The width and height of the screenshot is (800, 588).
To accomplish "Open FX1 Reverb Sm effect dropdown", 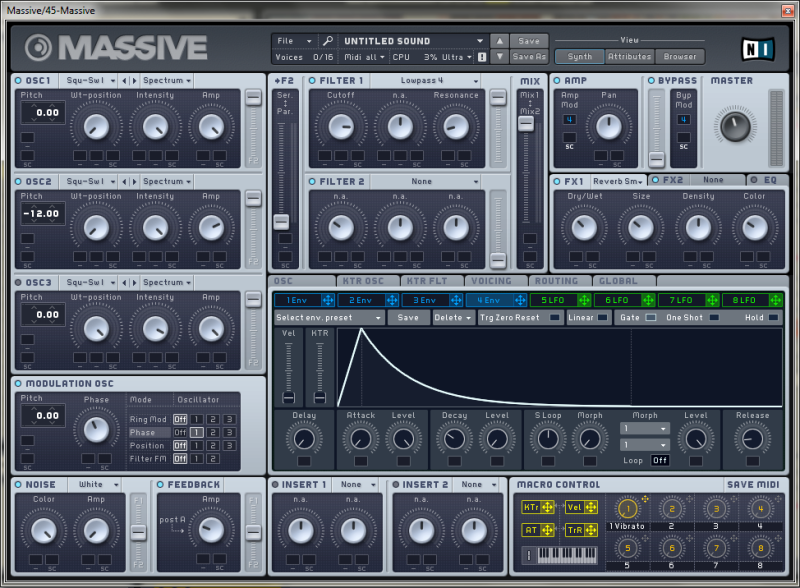I will pyautogui.click(x=618, y=181).
